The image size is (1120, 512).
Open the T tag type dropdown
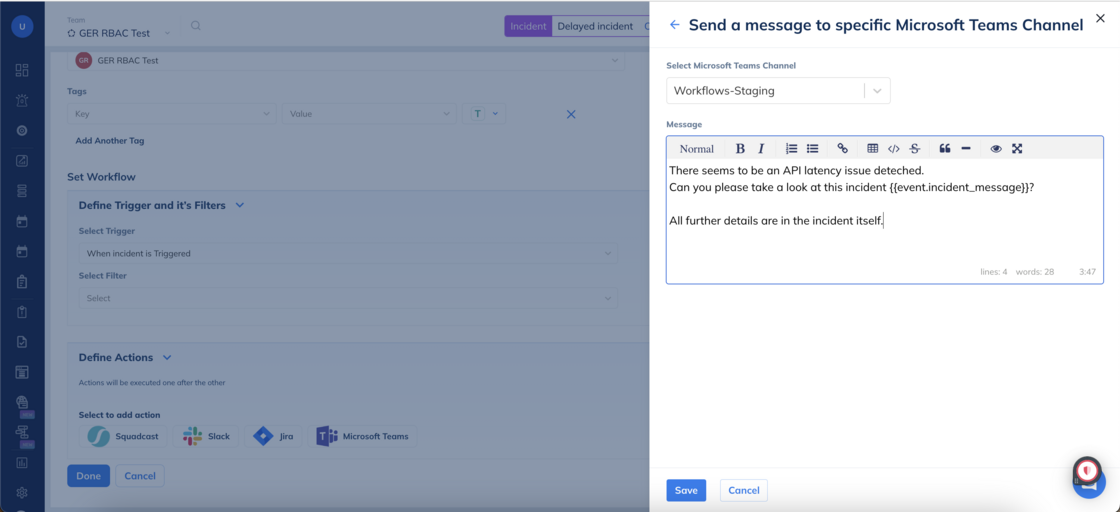pos(484,114)
